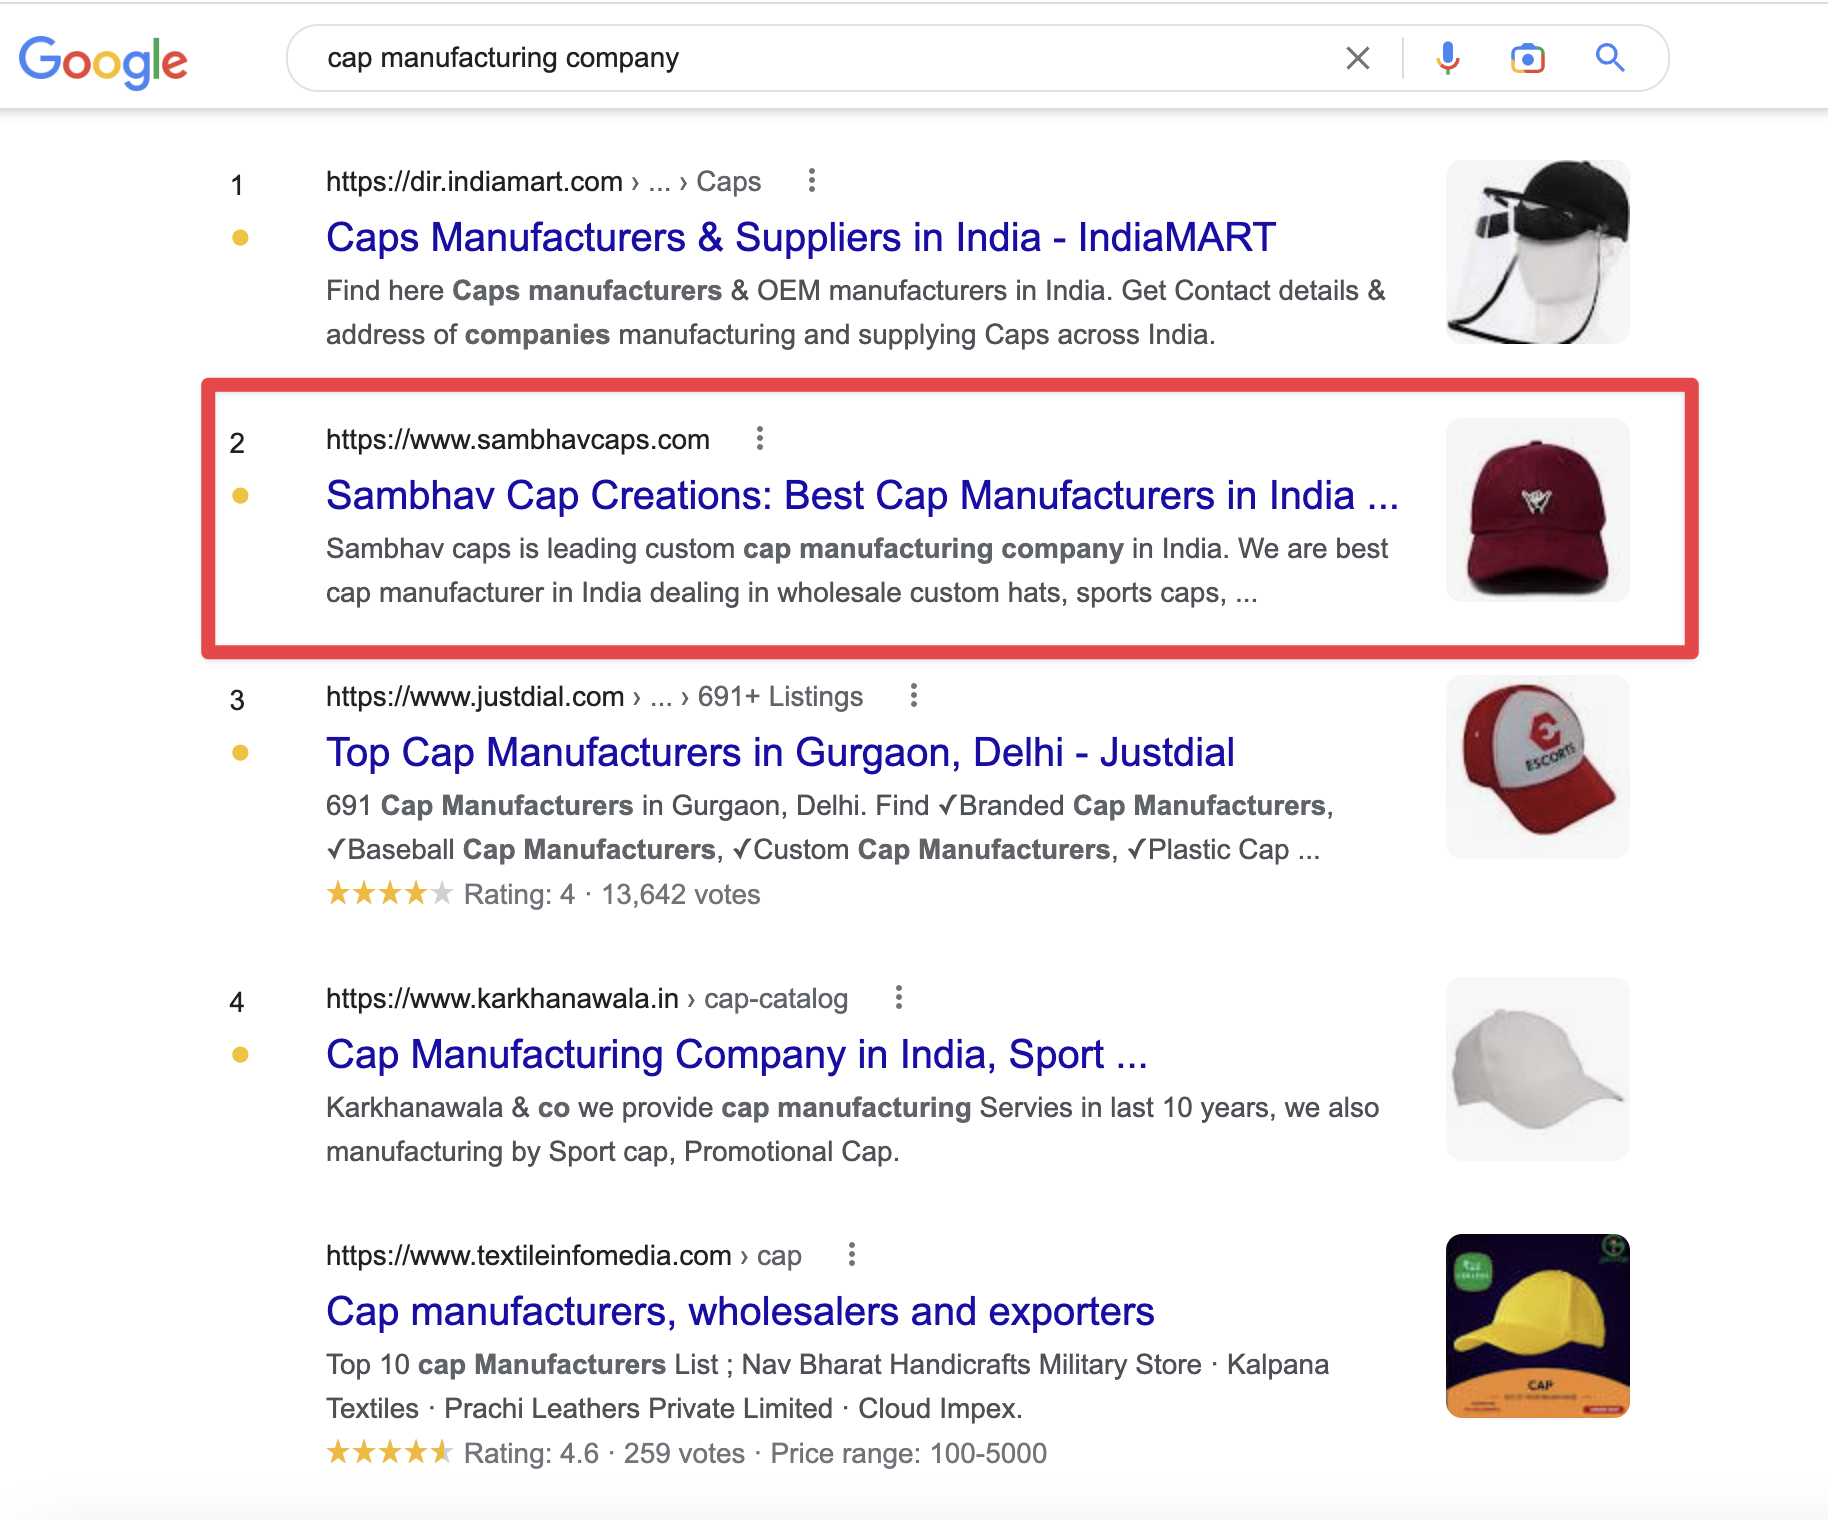Open 'Cap manufacturers, wholesalers and exporters' link
Viewport: 1828px width, 1520px height.
point(740,1312)
